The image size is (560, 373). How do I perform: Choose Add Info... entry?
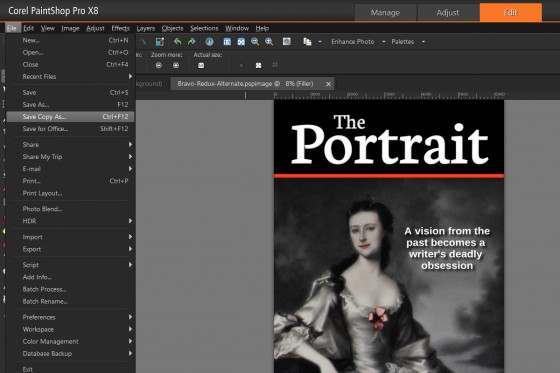(x=71, y=277)
